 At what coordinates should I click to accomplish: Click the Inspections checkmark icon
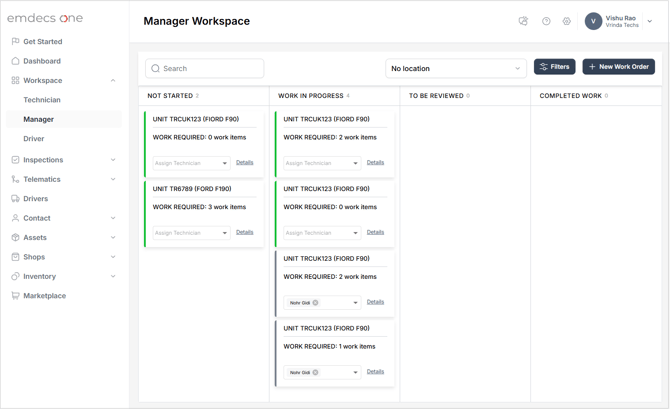point(15,160)
